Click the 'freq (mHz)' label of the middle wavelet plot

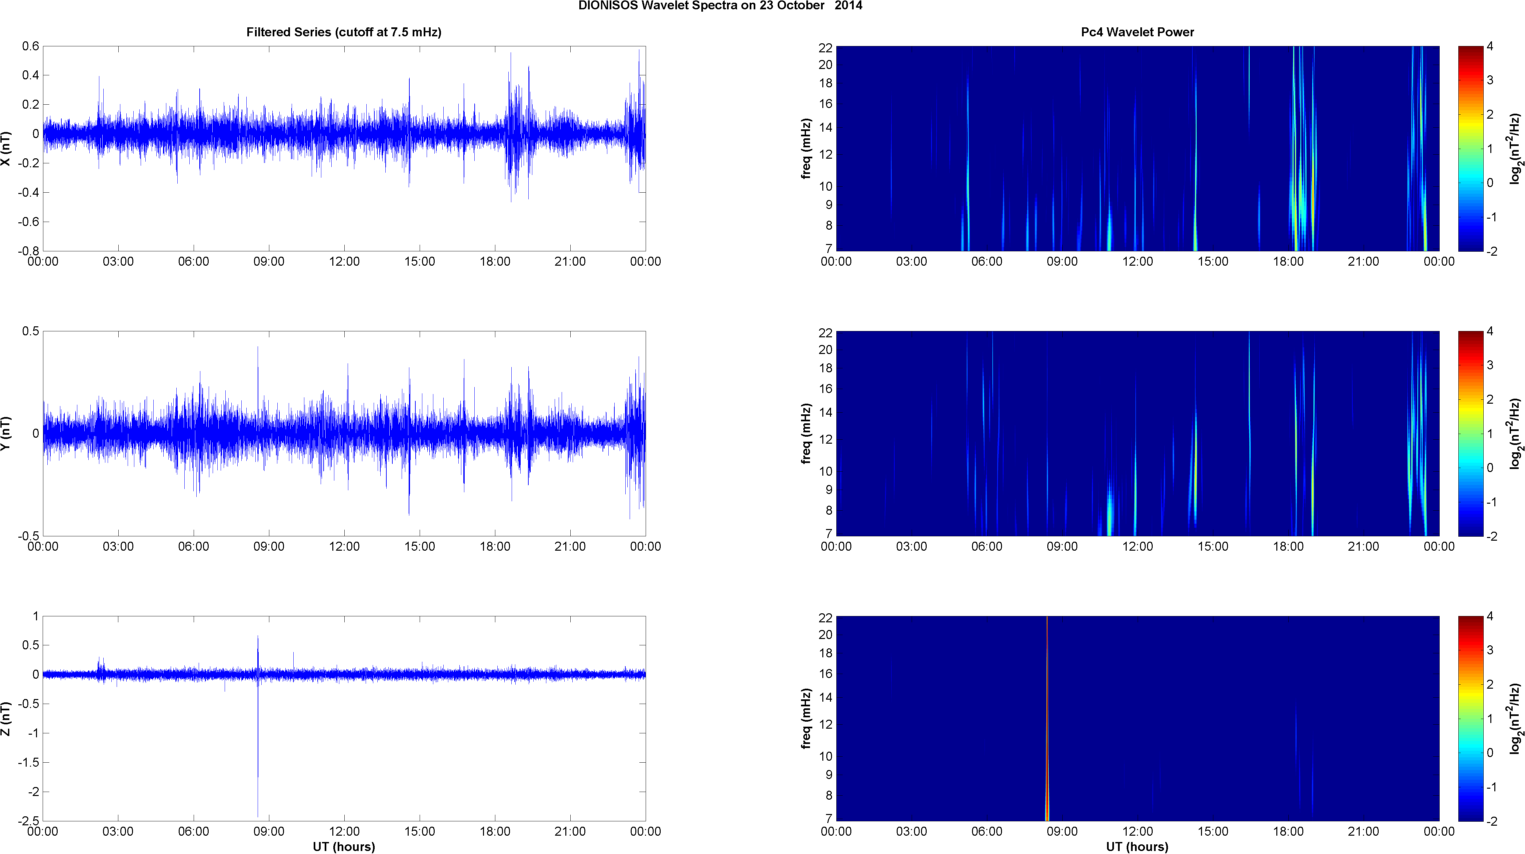point(805,433)
